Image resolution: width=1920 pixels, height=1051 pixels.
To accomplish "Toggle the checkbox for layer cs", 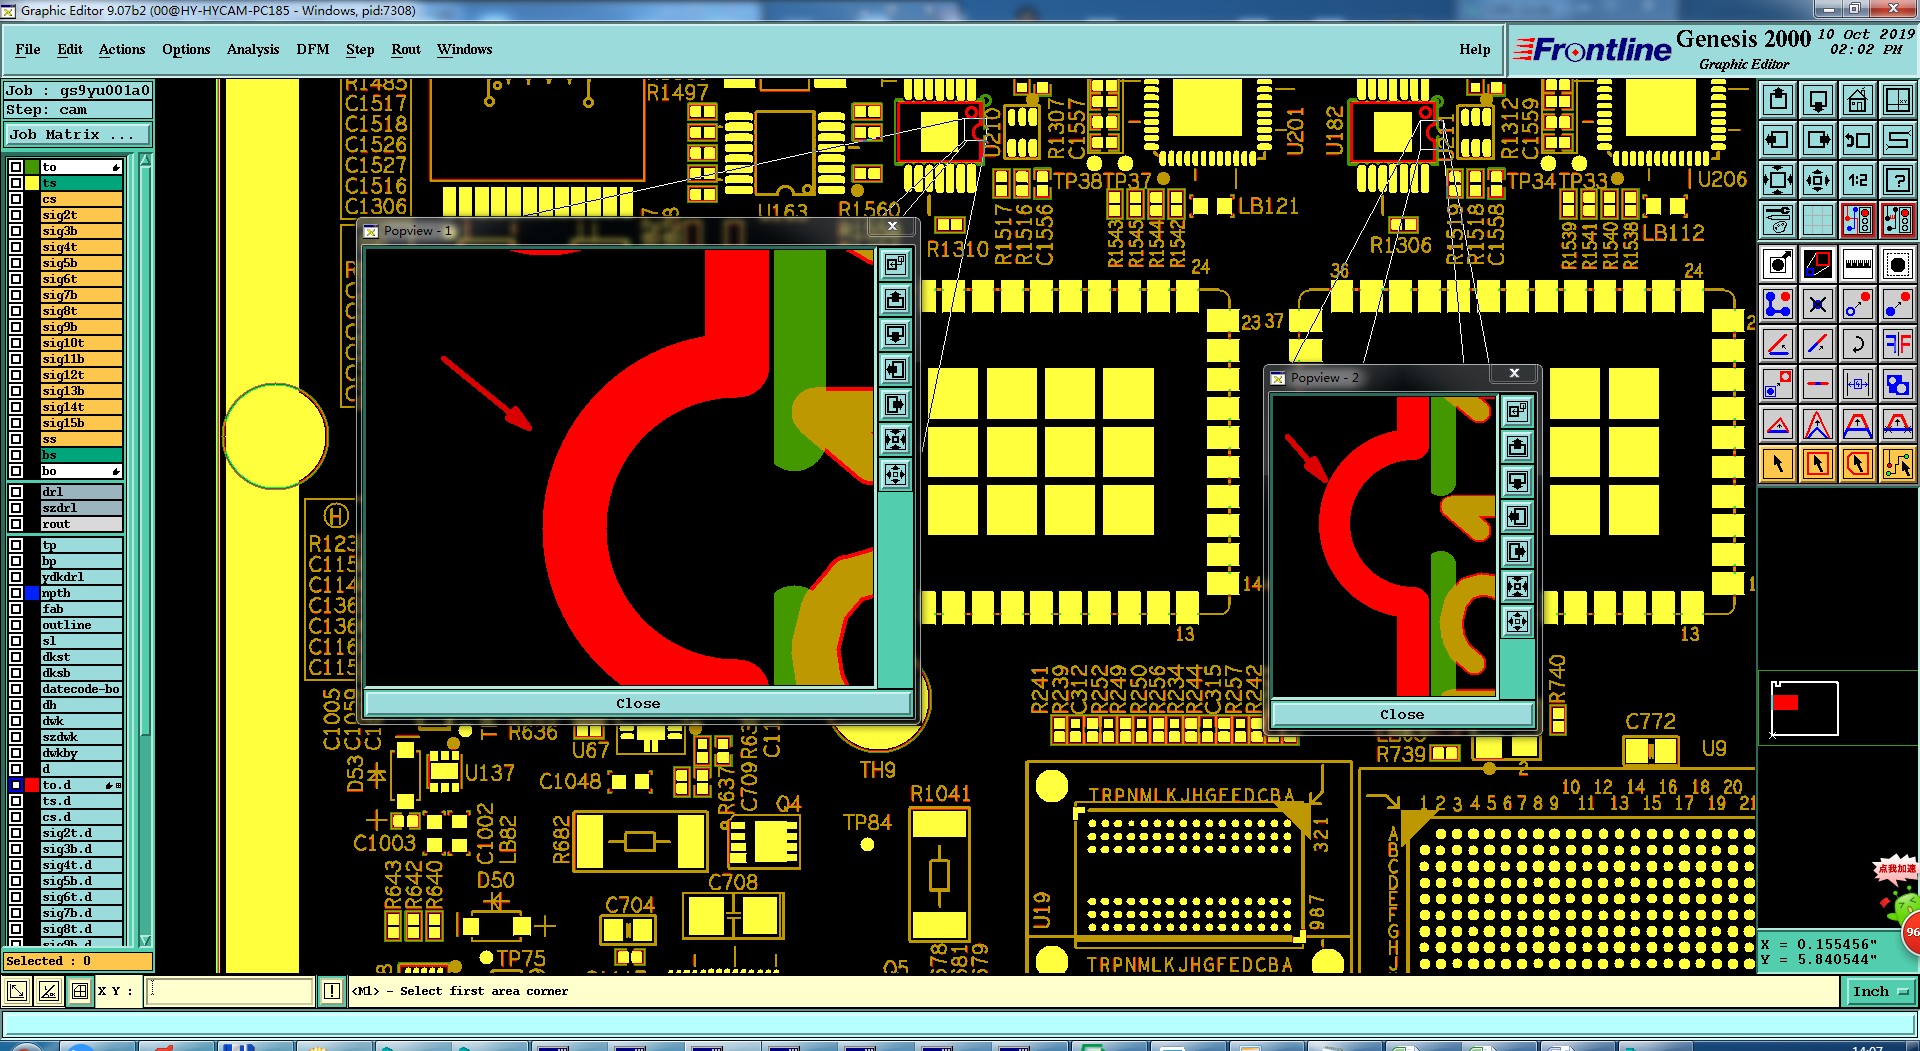I will click(16, 199).
